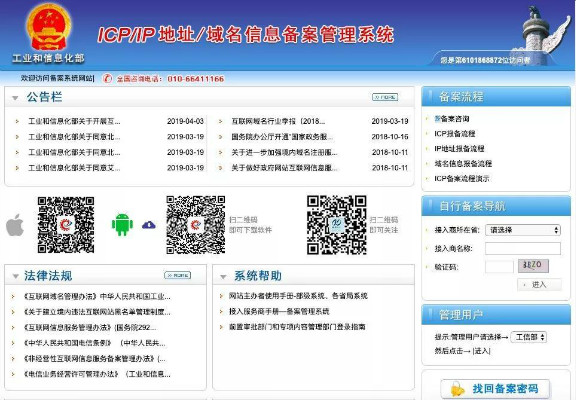The height and width of the screenshot is (400, 576).
Task: Open 接入服务商手册—备案管理系统 link
Action: (x=279, y=311)
